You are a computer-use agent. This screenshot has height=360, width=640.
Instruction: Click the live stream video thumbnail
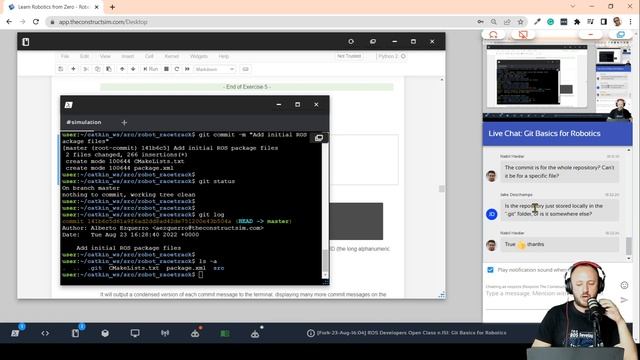pyautogui.click(x=557, y=81)
